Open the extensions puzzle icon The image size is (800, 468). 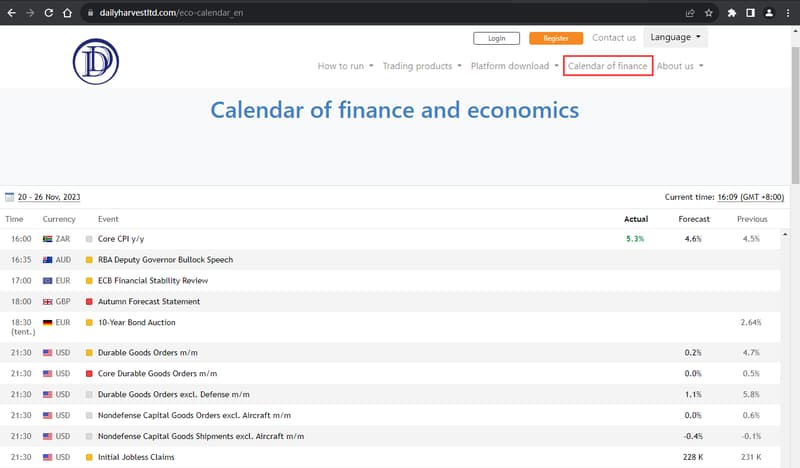(x=732, y=13)
